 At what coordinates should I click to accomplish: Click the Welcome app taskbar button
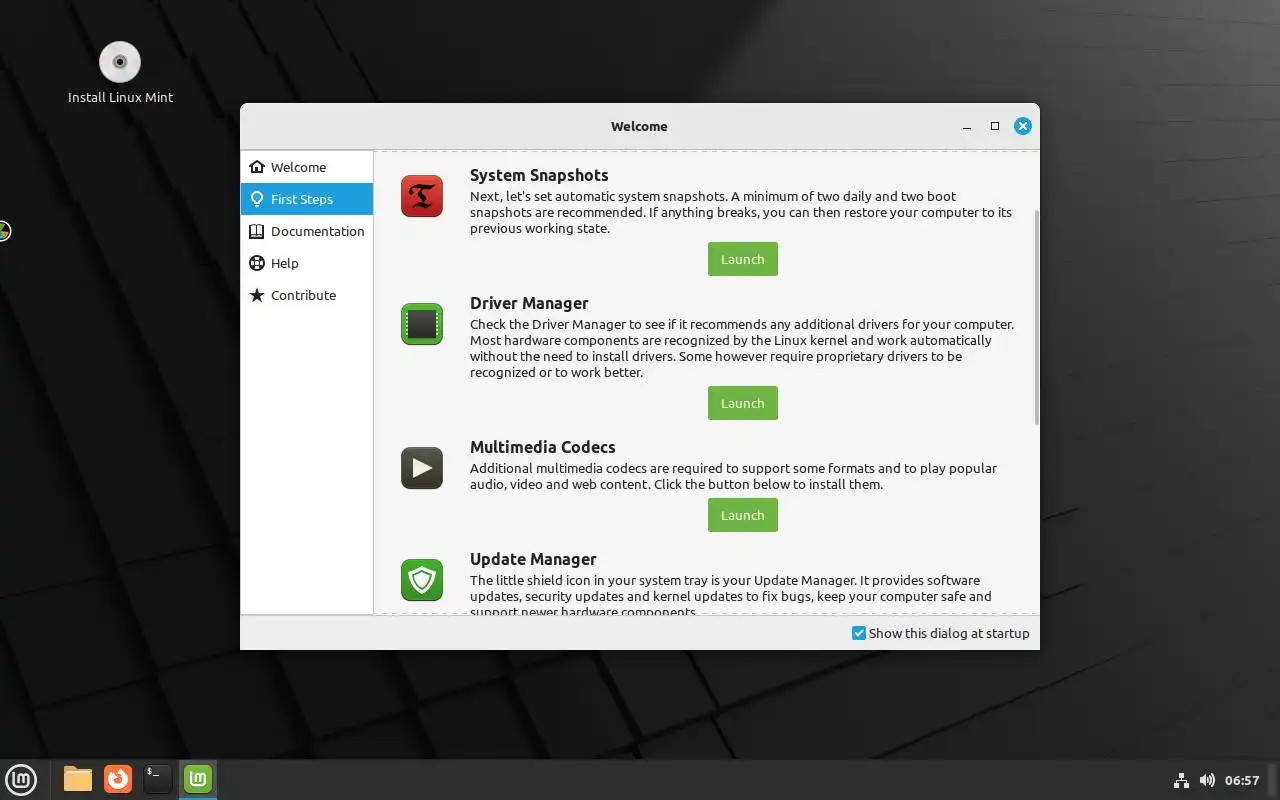click(x=198, y=778)
